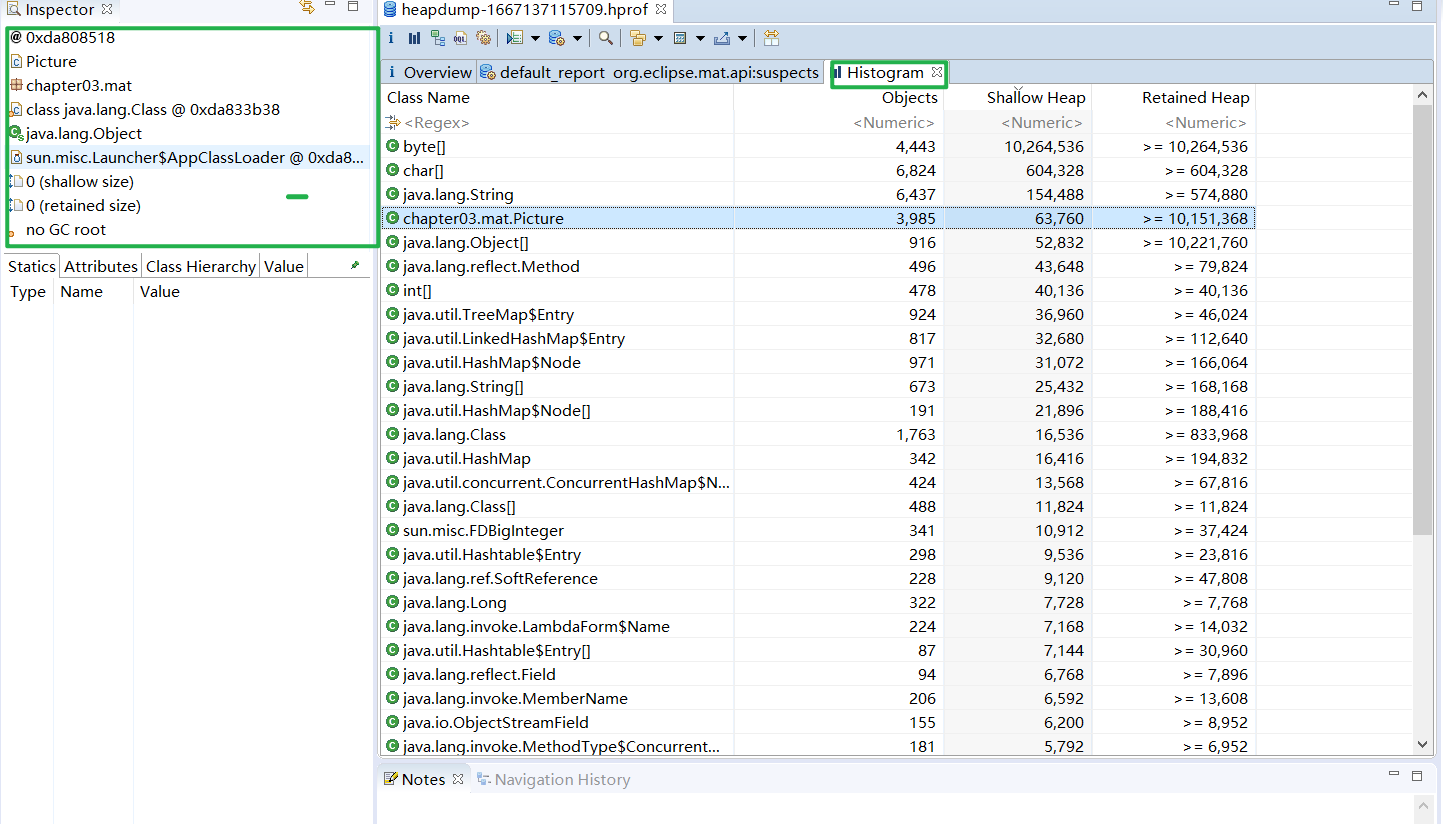Click class java.lang.Class @ 0xda833b38 entry
Viewport: 1443px width, 824px height.
(153, 109)
